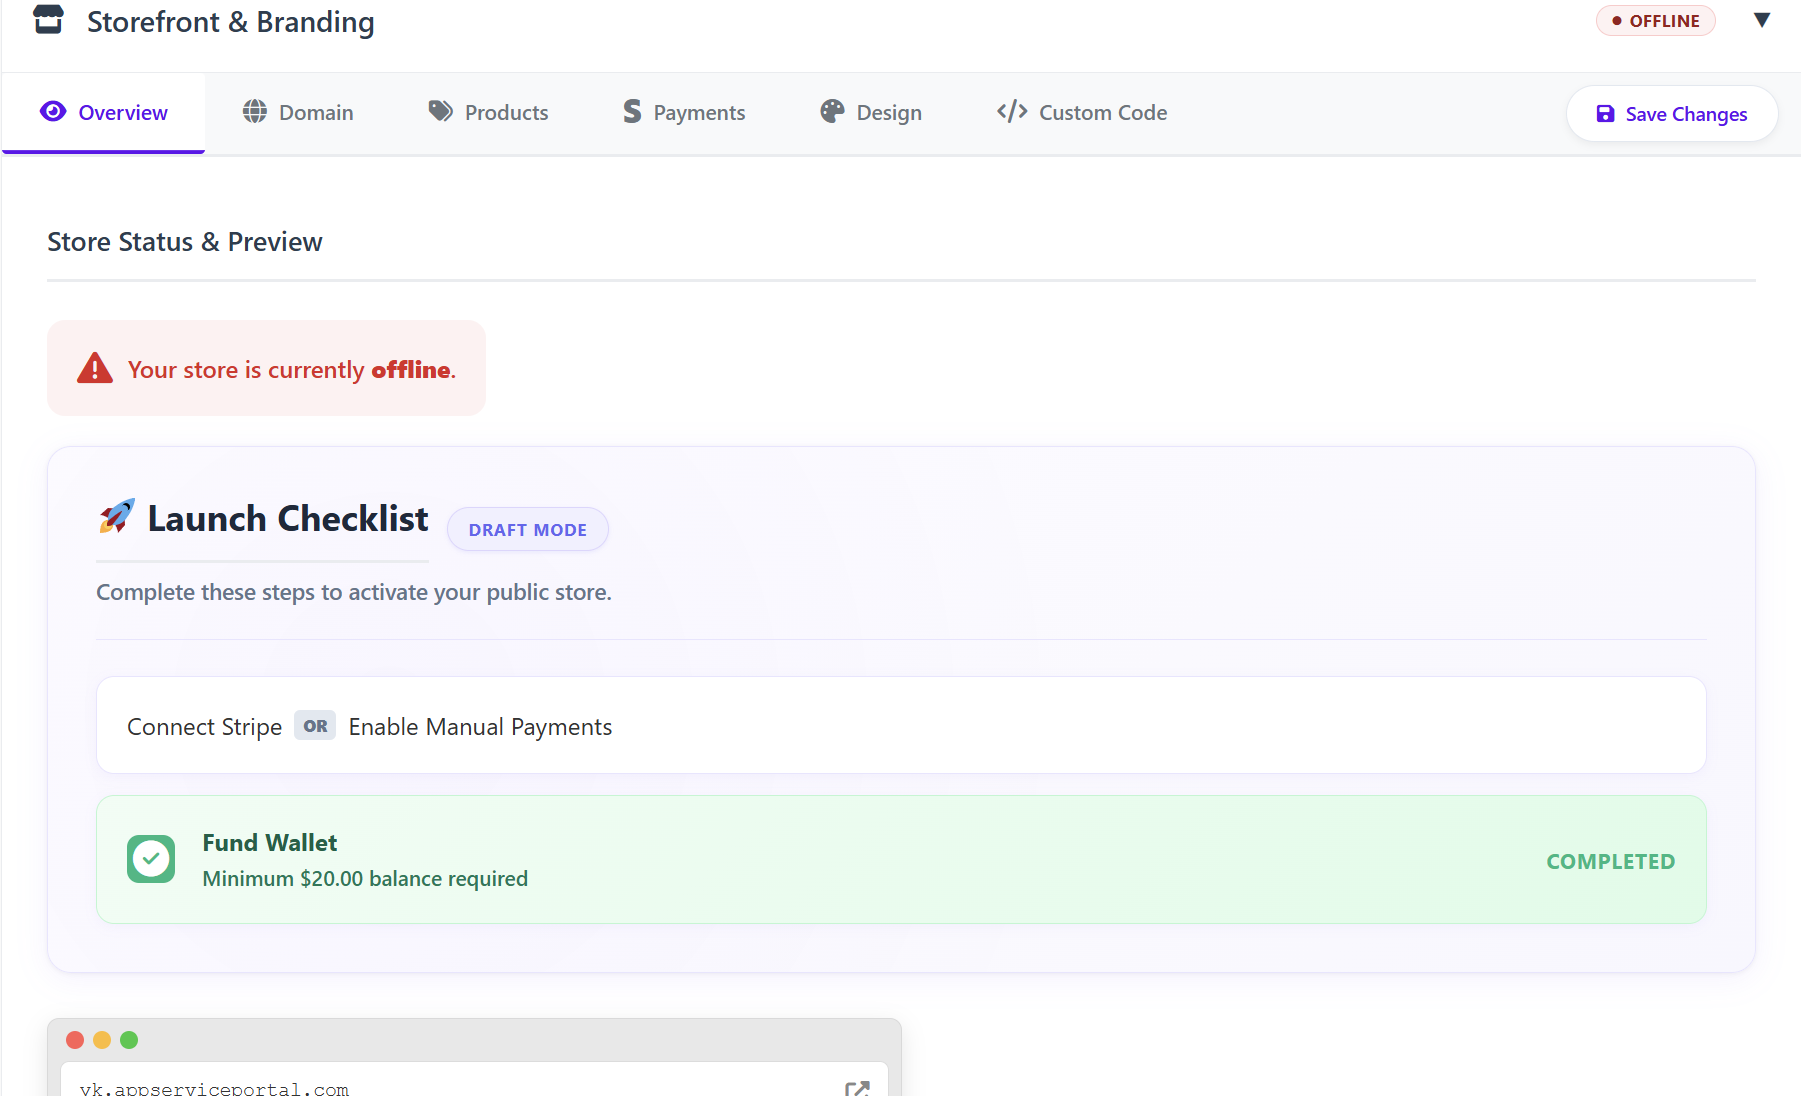
Task: Click the eye icon on Overview tab
Action: pyautogui.click(x=53, y=111)
